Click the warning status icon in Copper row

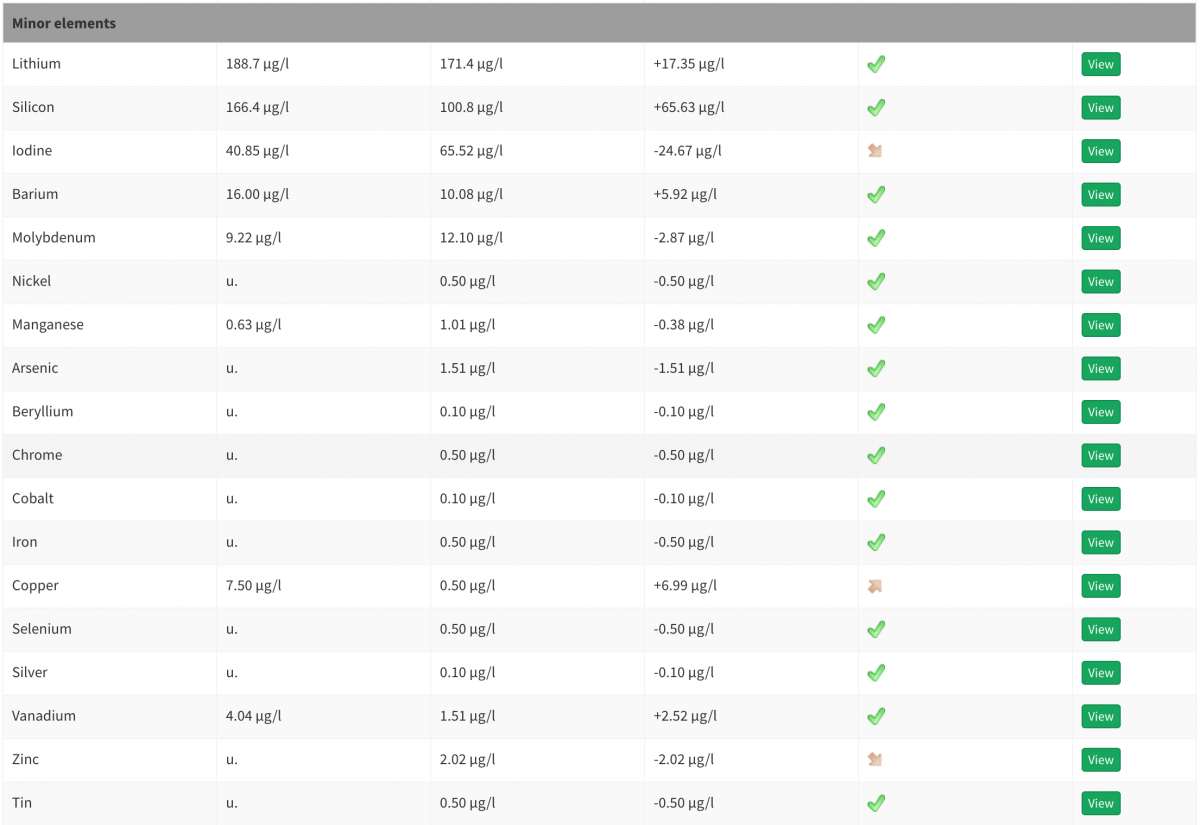(875, 586)
